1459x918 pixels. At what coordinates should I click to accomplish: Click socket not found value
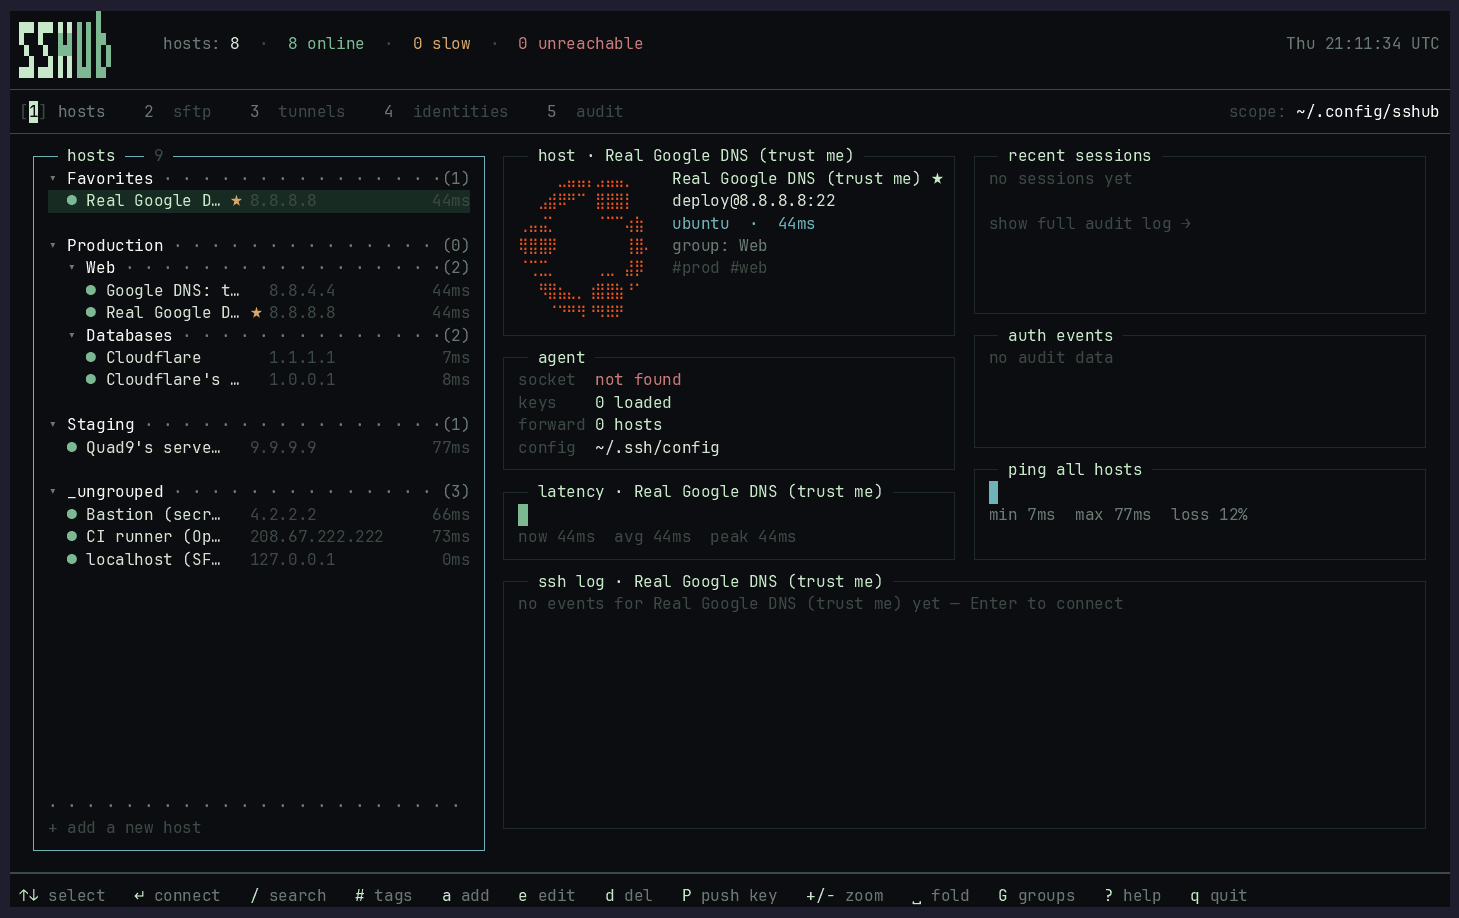(x=638, y=380)
